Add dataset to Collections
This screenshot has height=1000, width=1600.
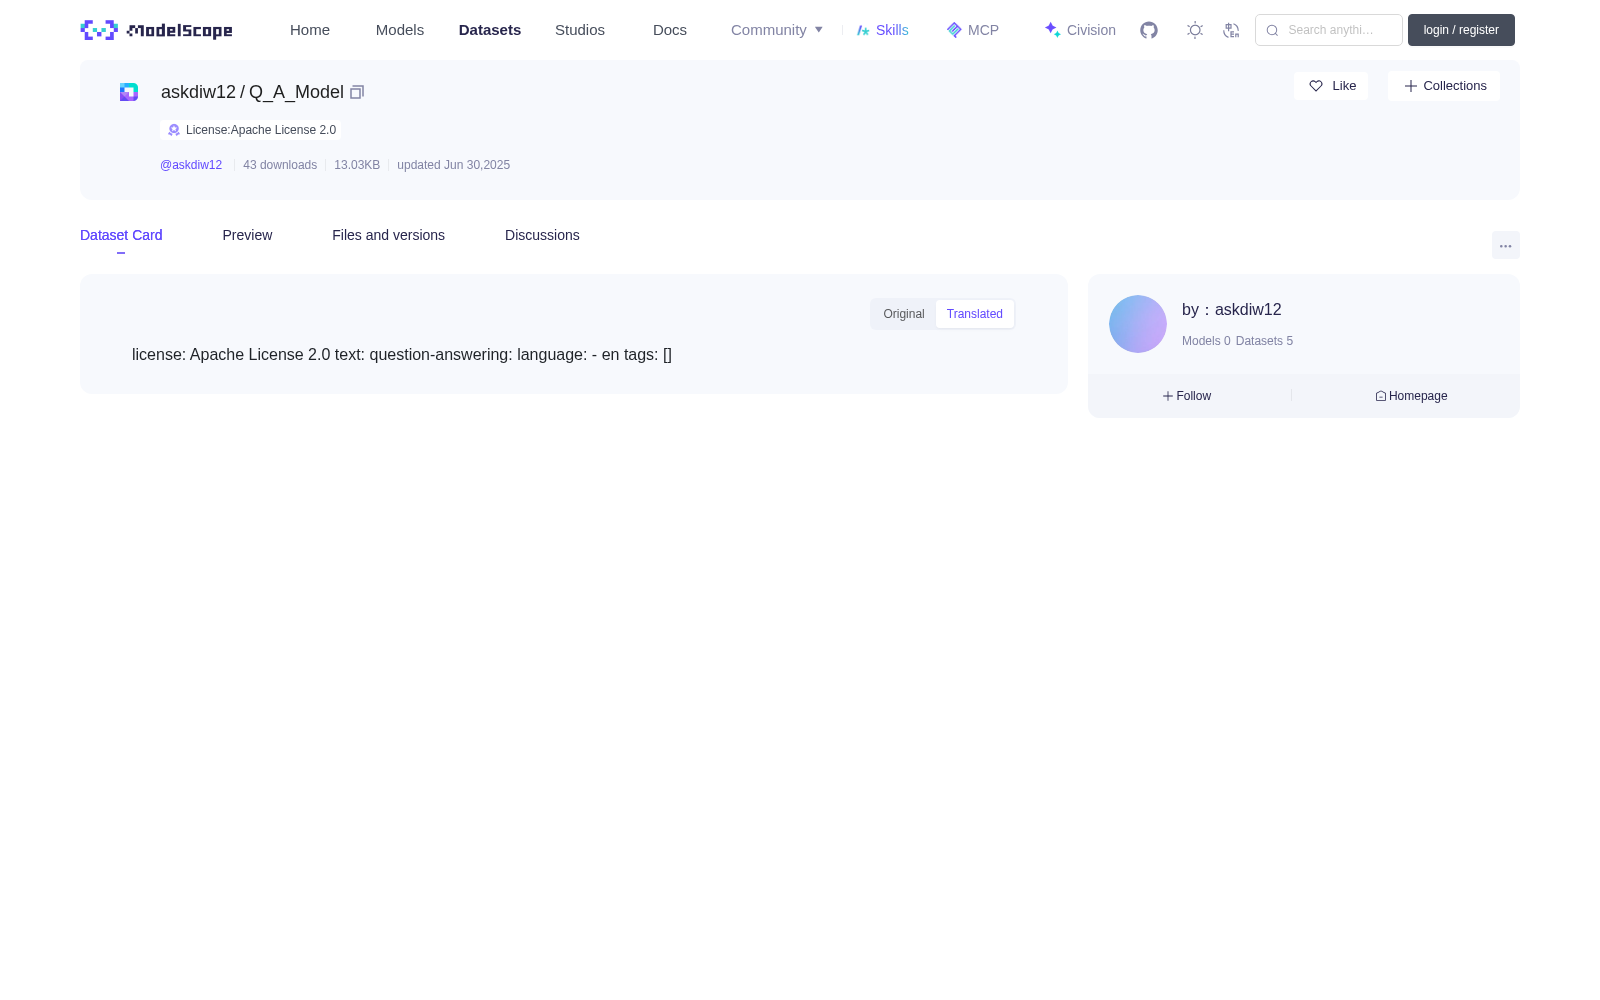pyautogui.click(x=1444, y=86)
